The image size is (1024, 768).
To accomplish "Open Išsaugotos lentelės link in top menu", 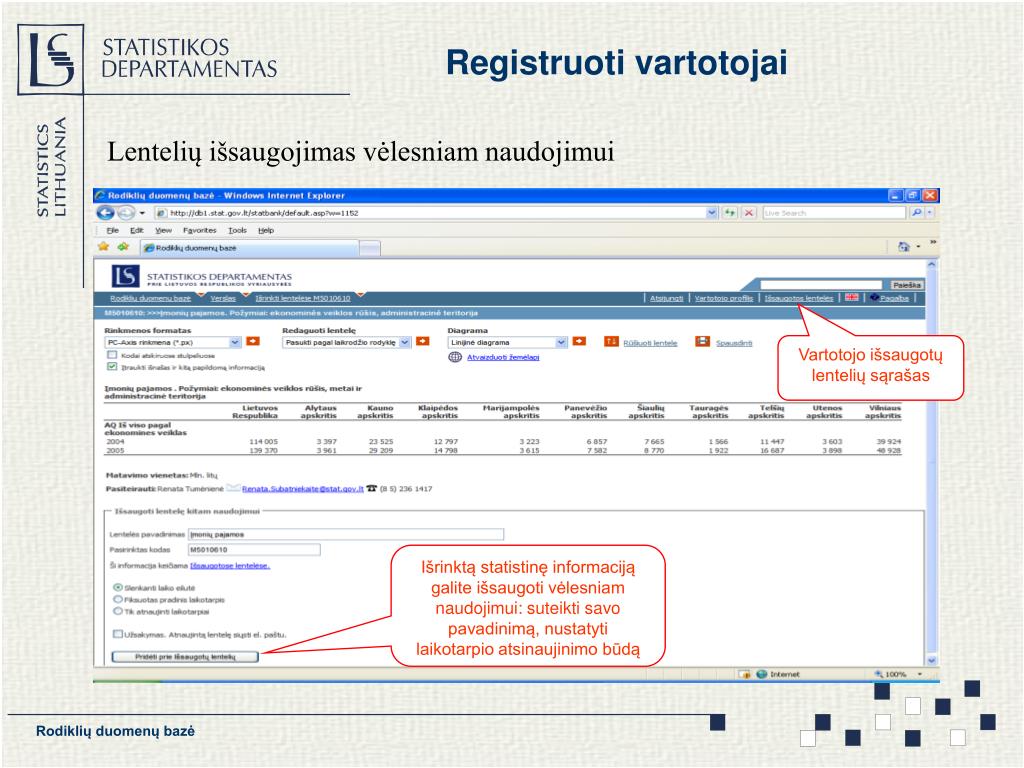I will pos(799,298).
